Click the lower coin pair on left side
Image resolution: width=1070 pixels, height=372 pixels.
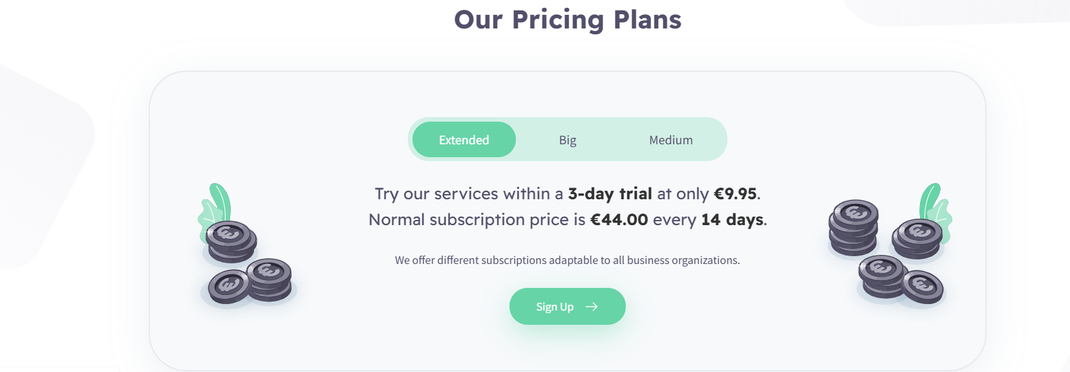point(250,281)
